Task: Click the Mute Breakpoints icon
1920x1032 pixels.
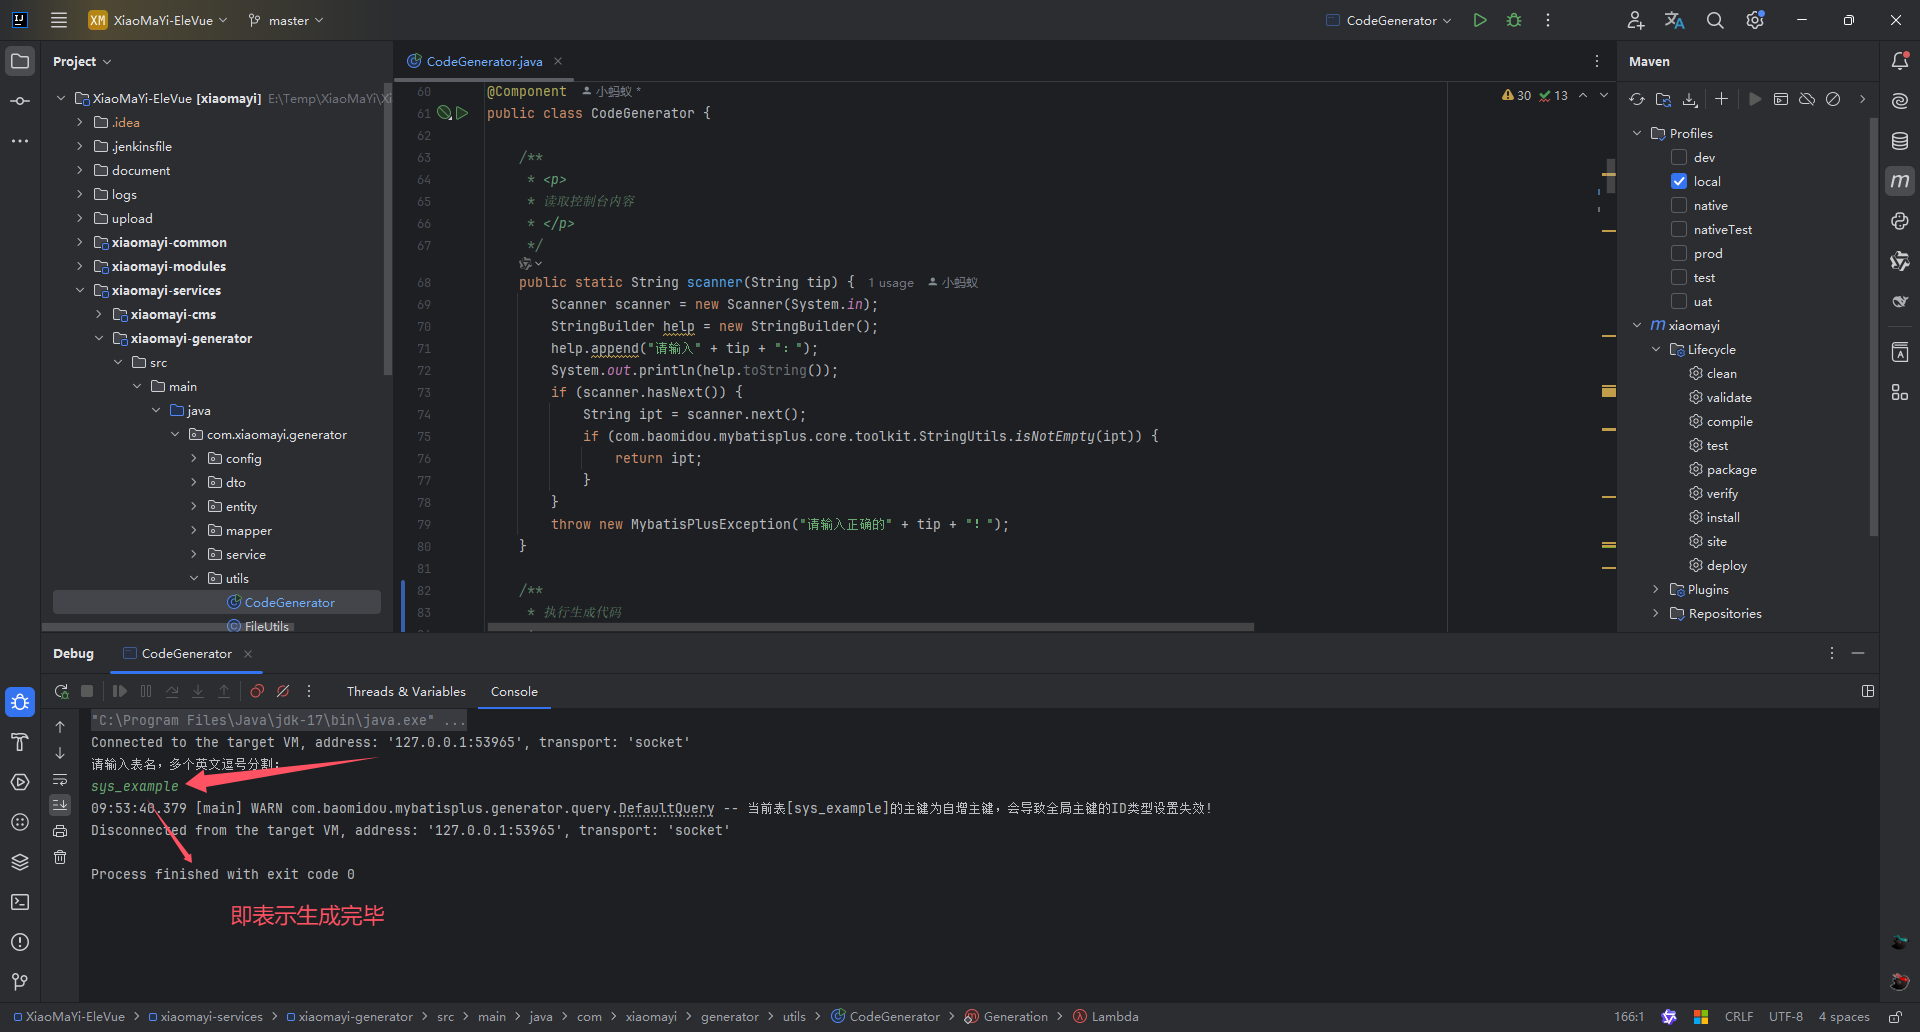Action: pos(283,691)
